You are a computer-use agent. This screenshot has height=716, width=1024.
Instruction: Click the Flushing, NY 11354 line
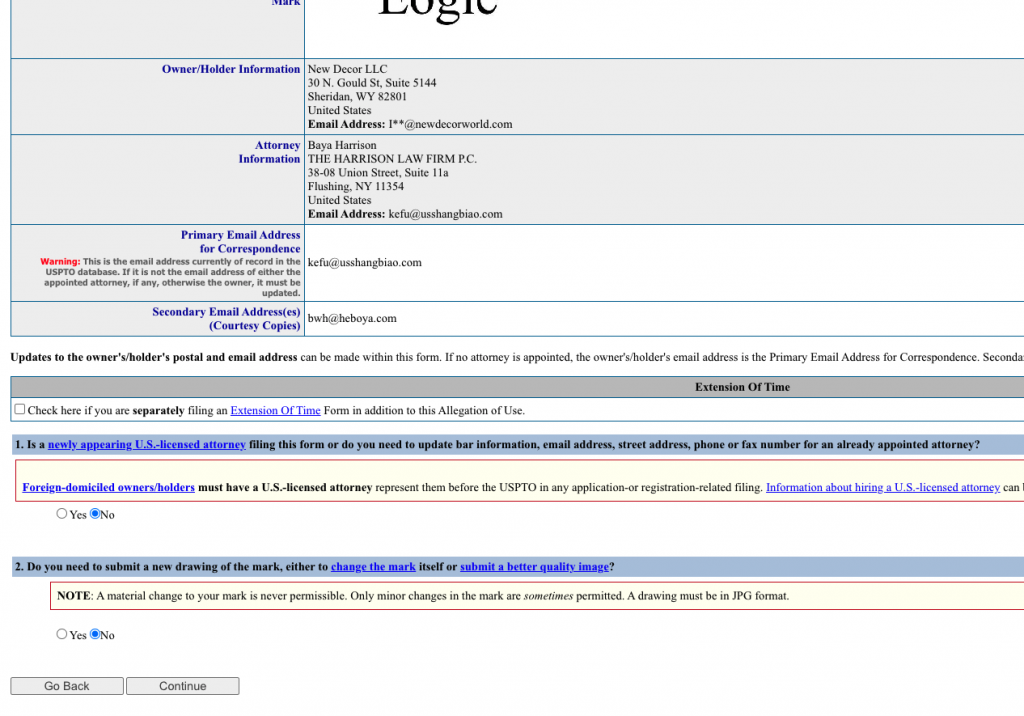[x=356, y=186]
